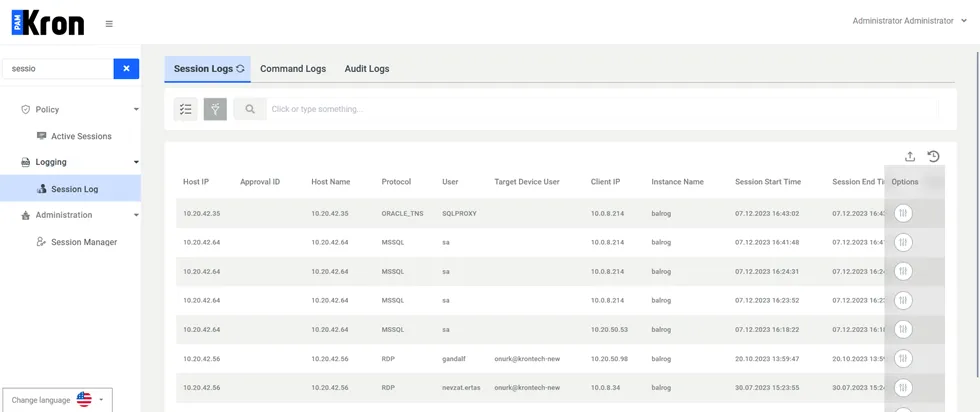Click the Client IP 10.0.8.34 cell

(x=606, y=388)
